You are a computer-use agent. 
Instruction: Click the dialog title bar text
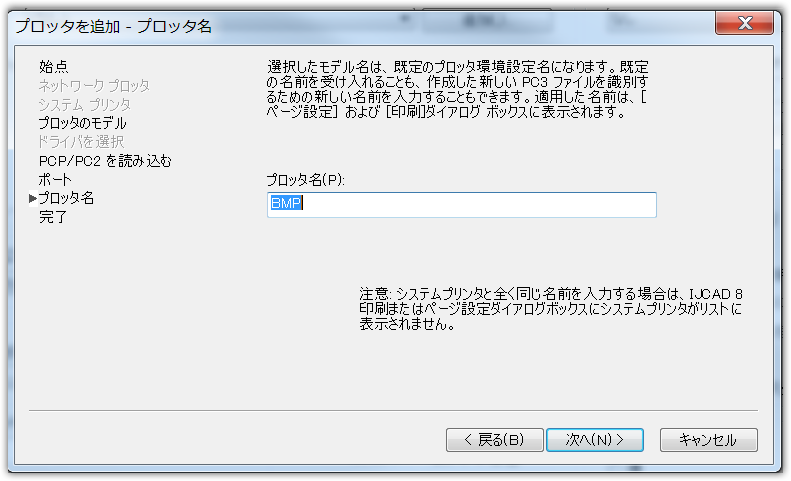click(x=113, y=26)
